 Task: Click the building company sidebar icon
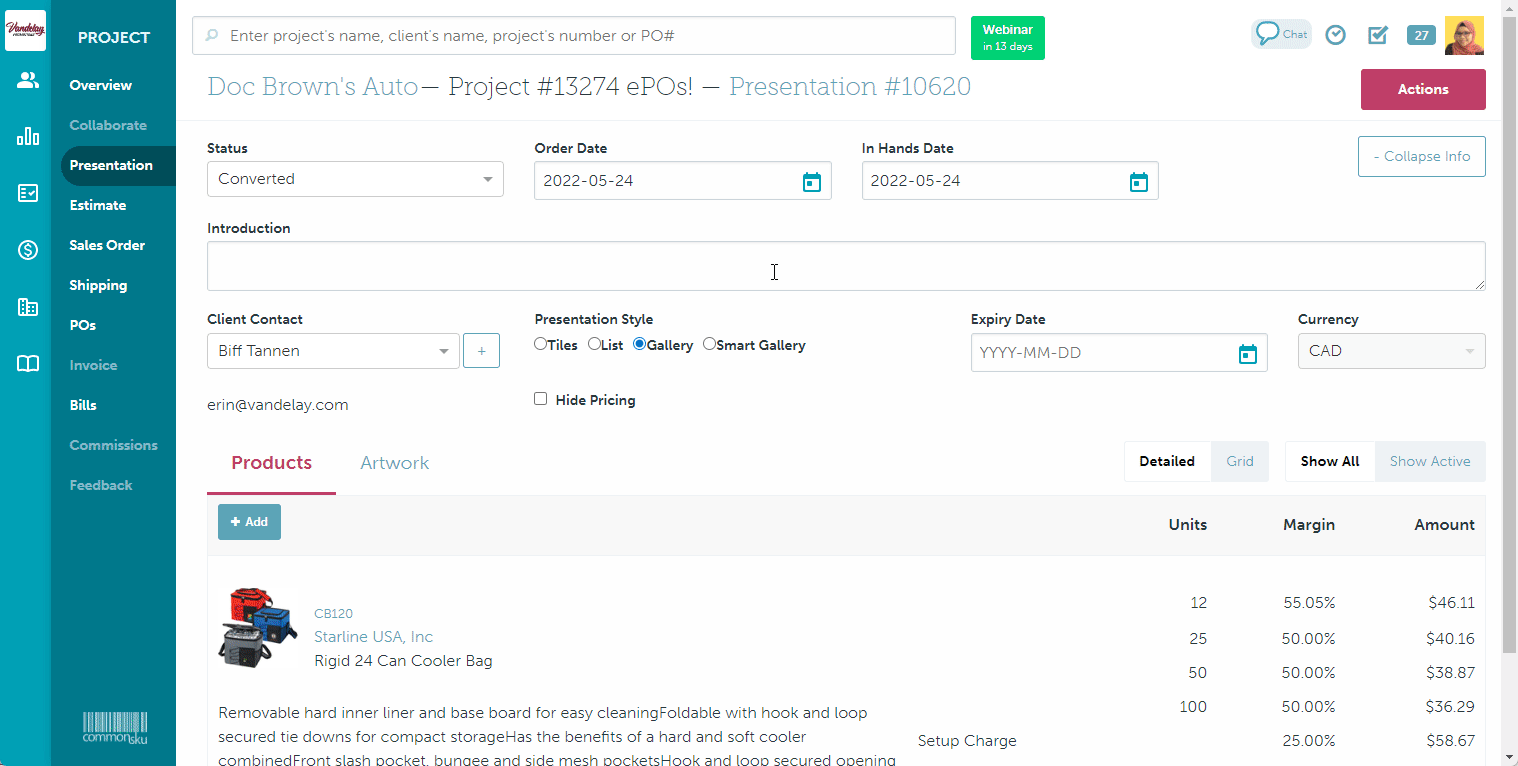28,307
